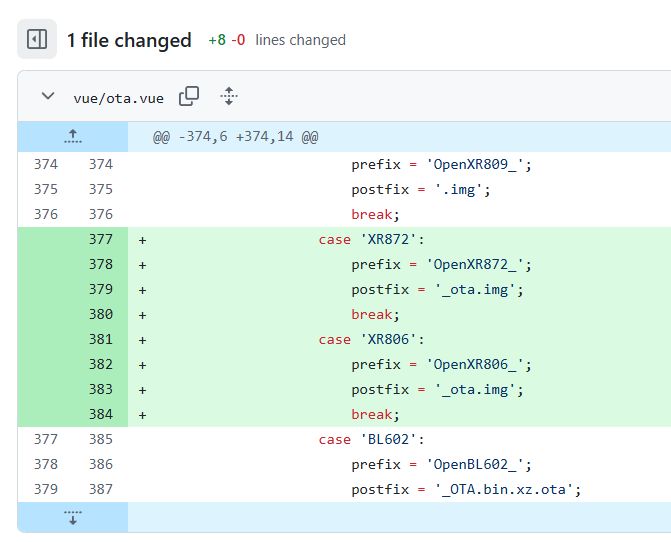Select new line number 384

pos(101,414)
